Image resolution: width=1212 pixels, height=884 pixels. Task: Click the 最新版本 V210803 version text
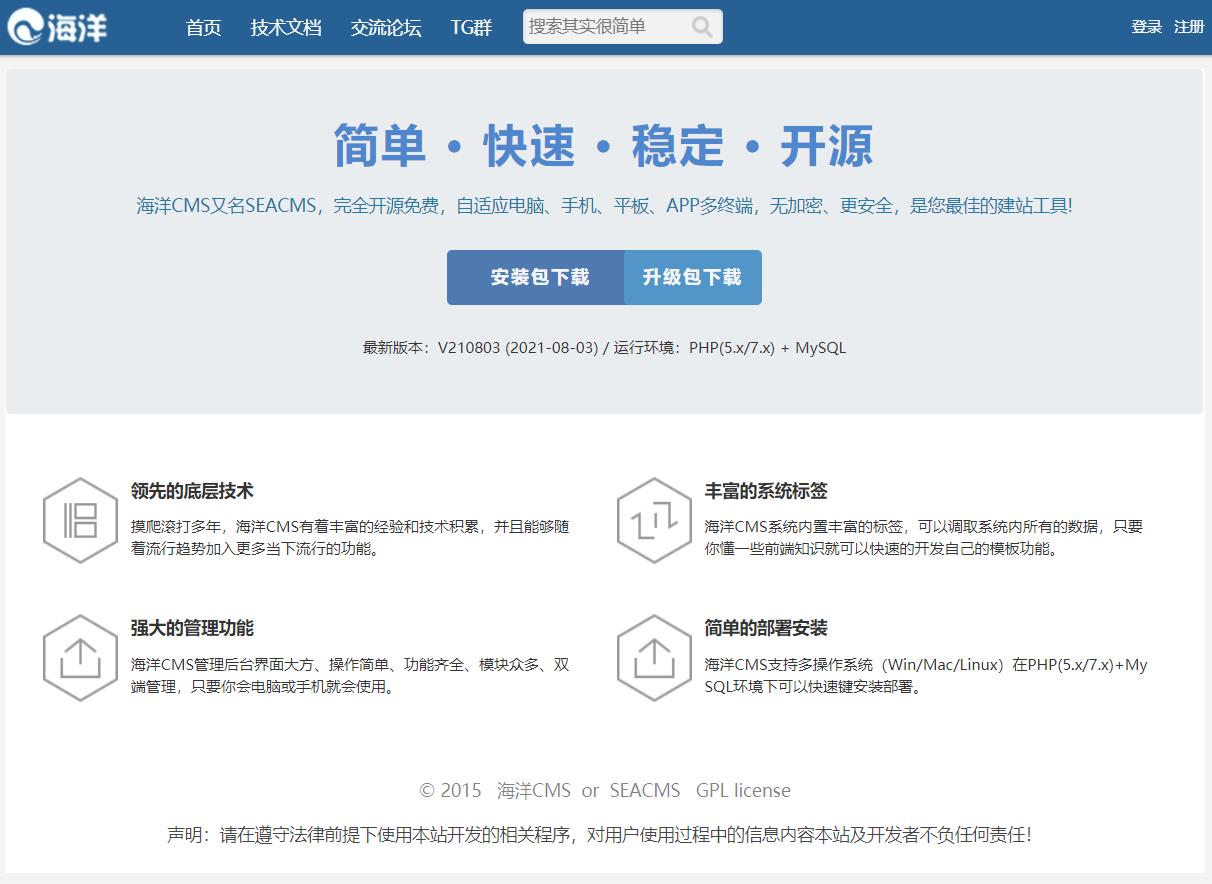click(604, 348)
